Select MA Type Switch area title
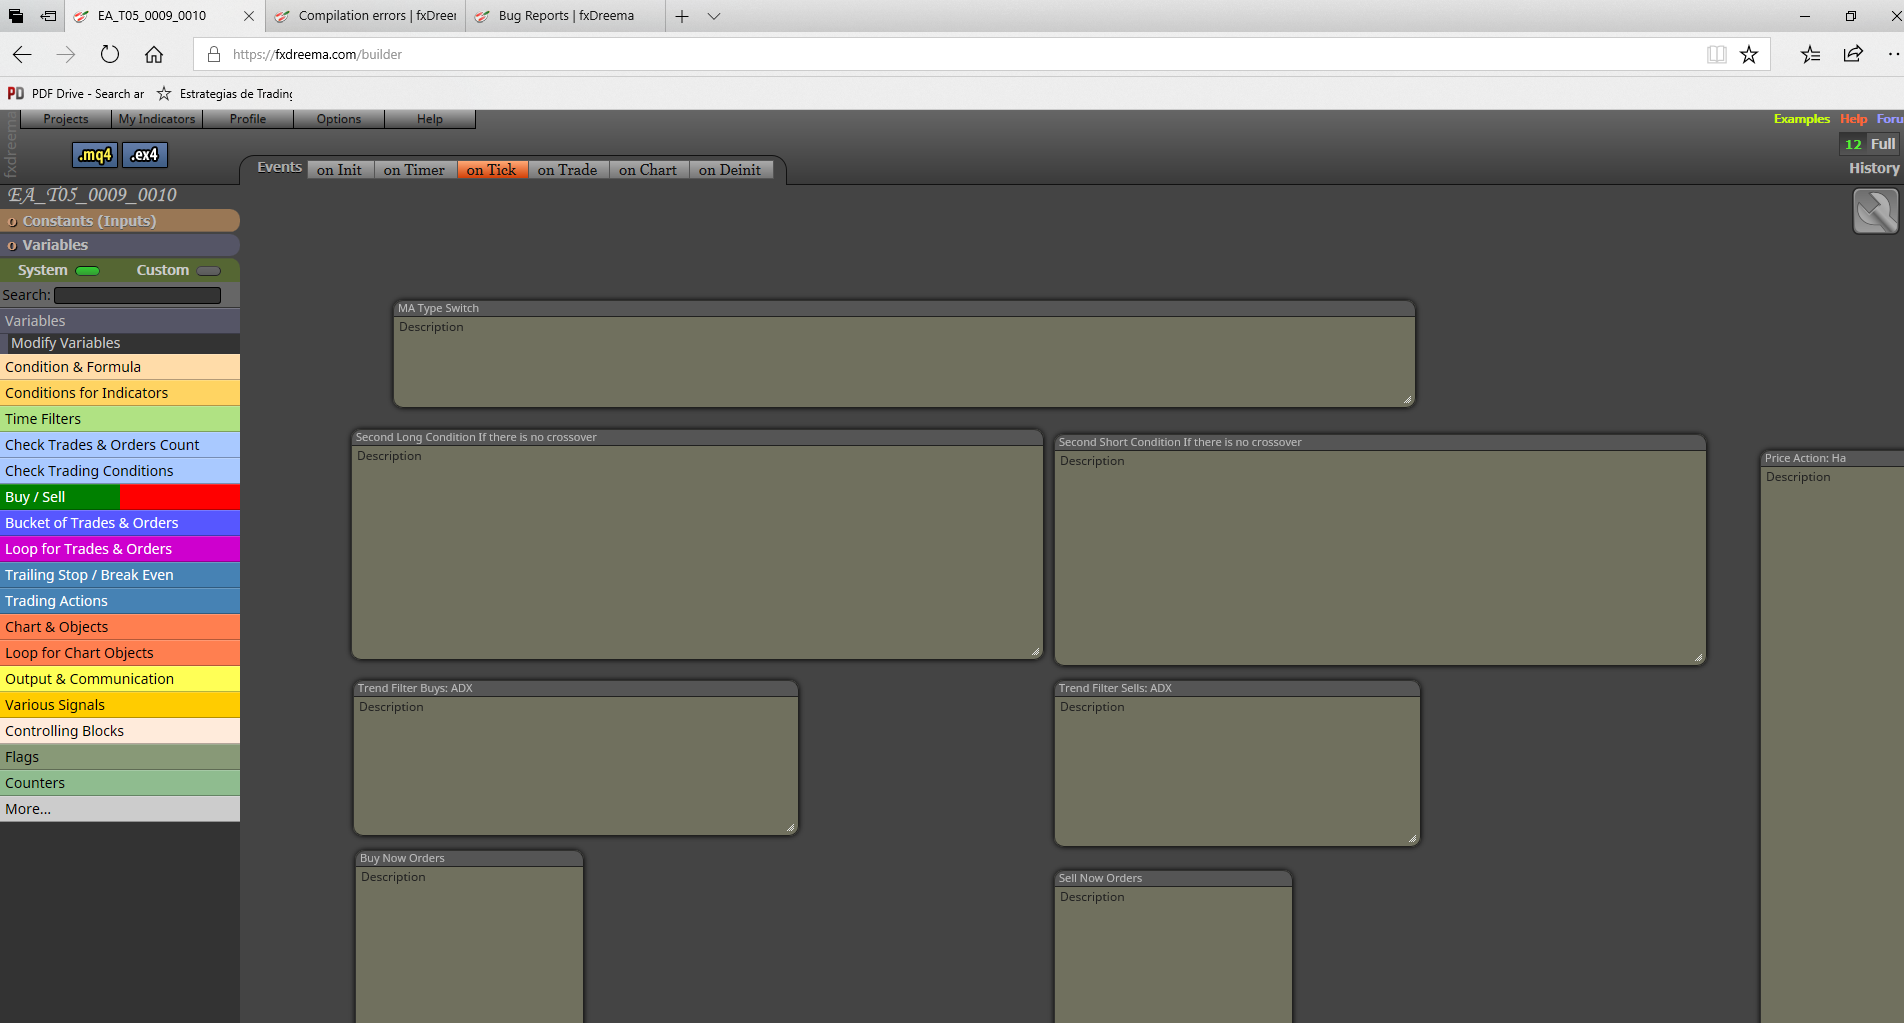The width and height of the screenshot is (1904, 1023). 438,308
